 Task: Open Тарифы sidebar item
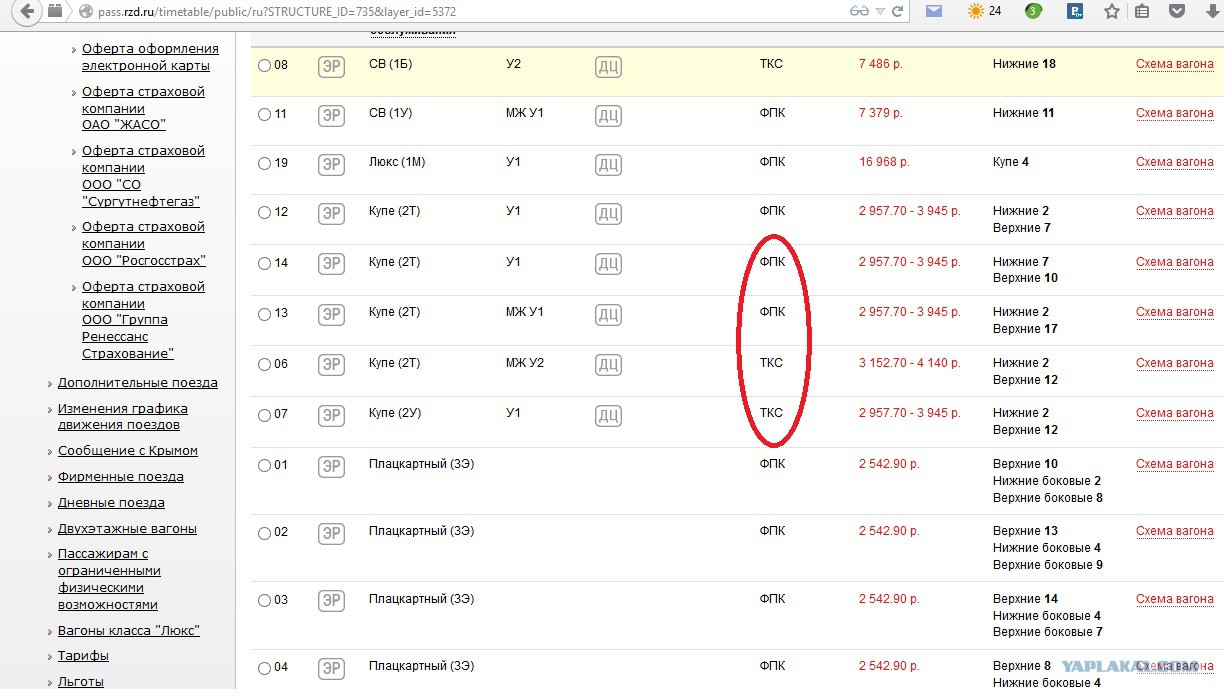tap(83, 656)
